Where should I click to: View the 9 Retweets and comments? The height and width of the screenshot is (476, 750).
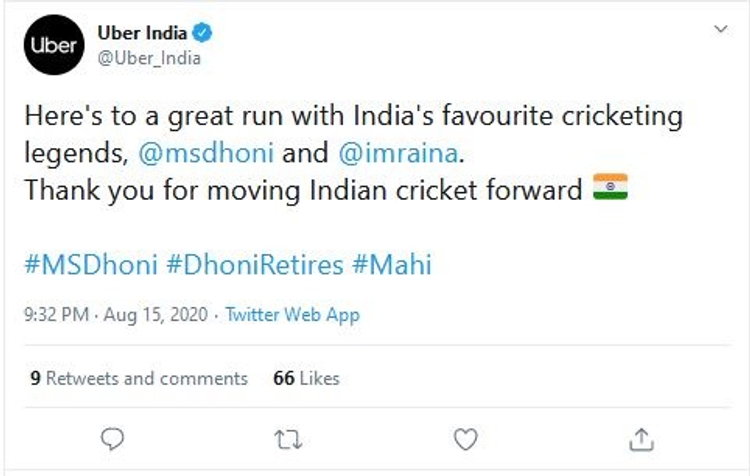click(139, 378)
